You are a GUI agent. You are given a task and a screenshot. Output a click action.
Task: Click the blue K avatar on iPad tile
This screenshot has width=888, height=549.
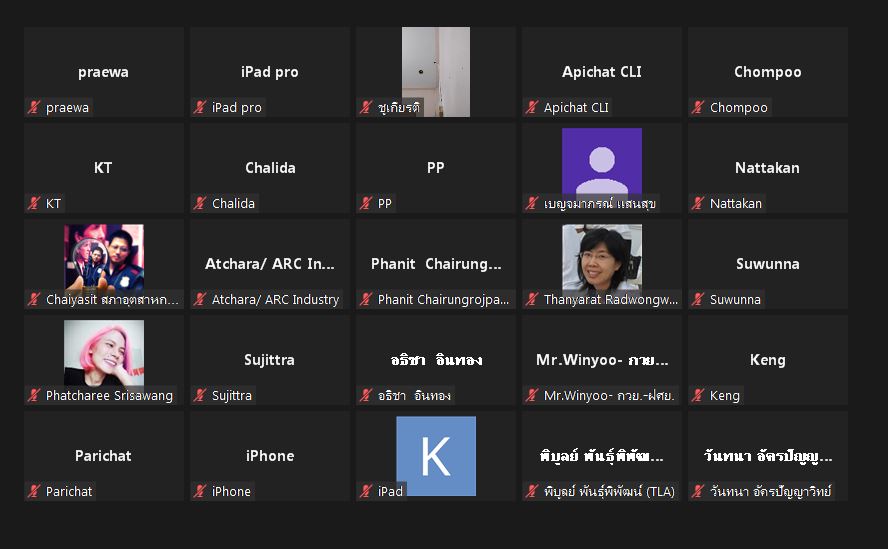[x=436, y=456]
